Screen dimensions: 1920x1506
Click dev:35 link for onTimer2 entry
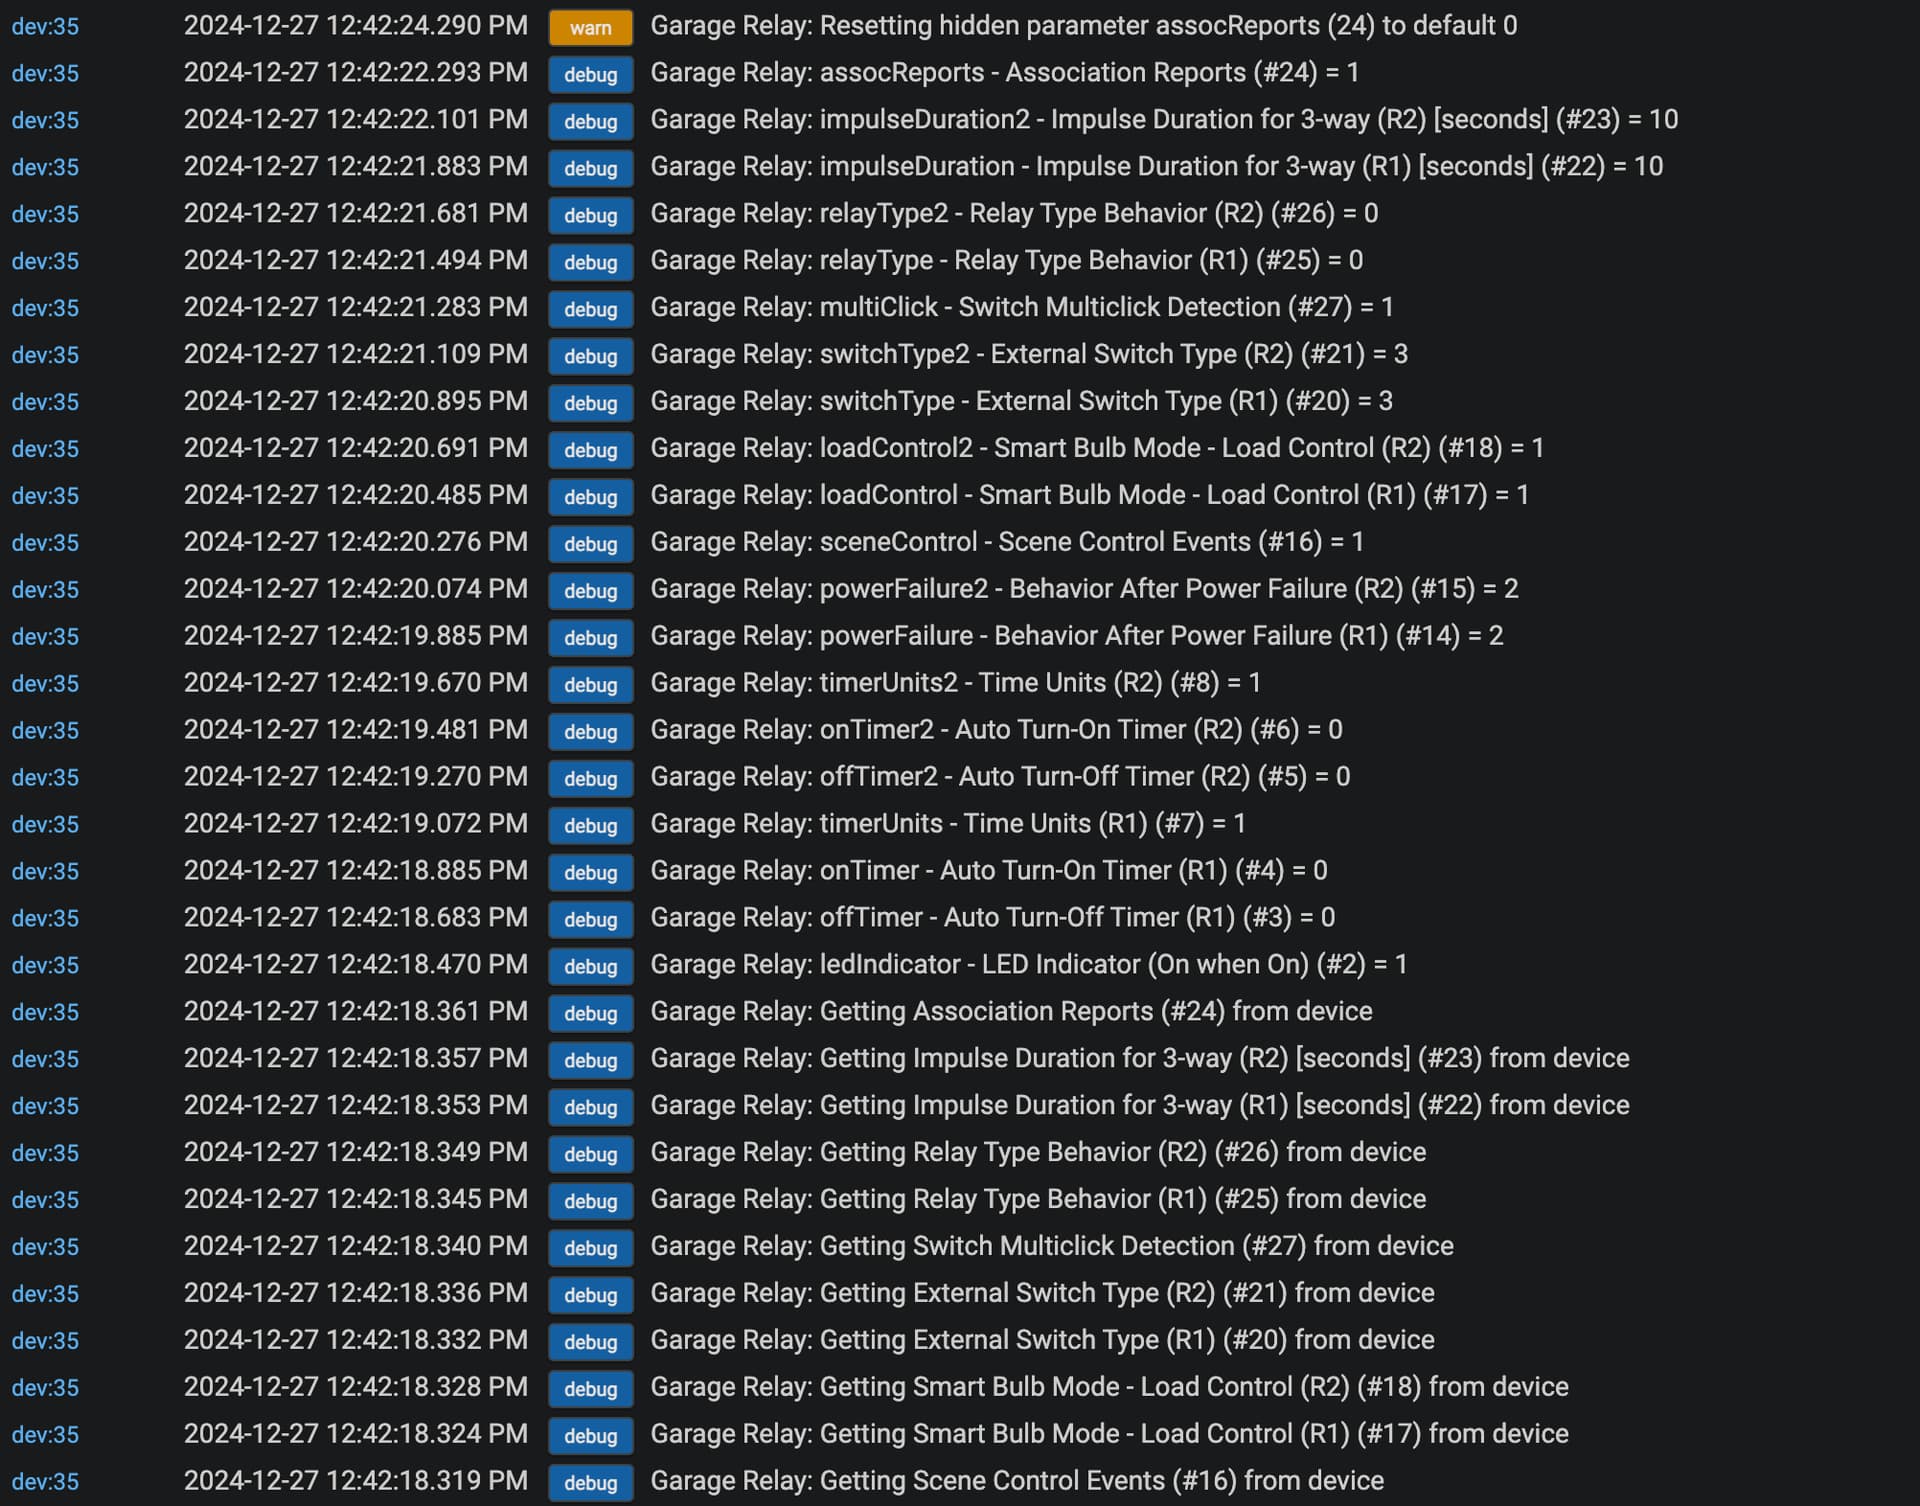pos(45,731)
